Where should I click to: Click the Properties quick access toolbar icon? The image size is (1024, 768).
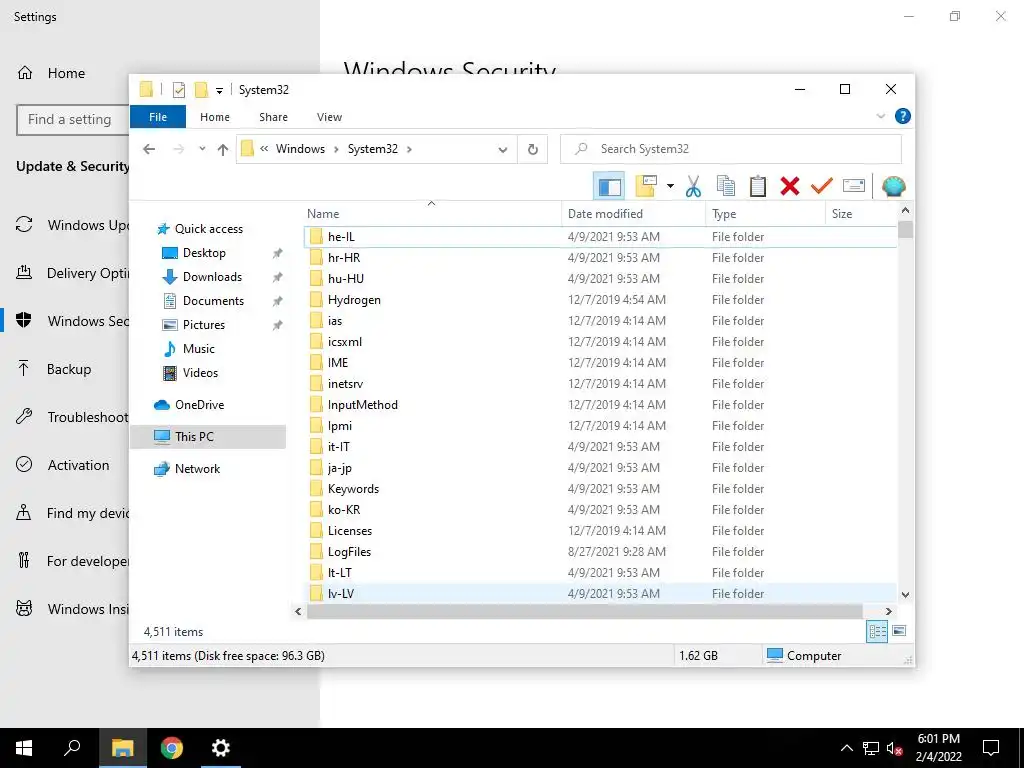coord(179,90)
